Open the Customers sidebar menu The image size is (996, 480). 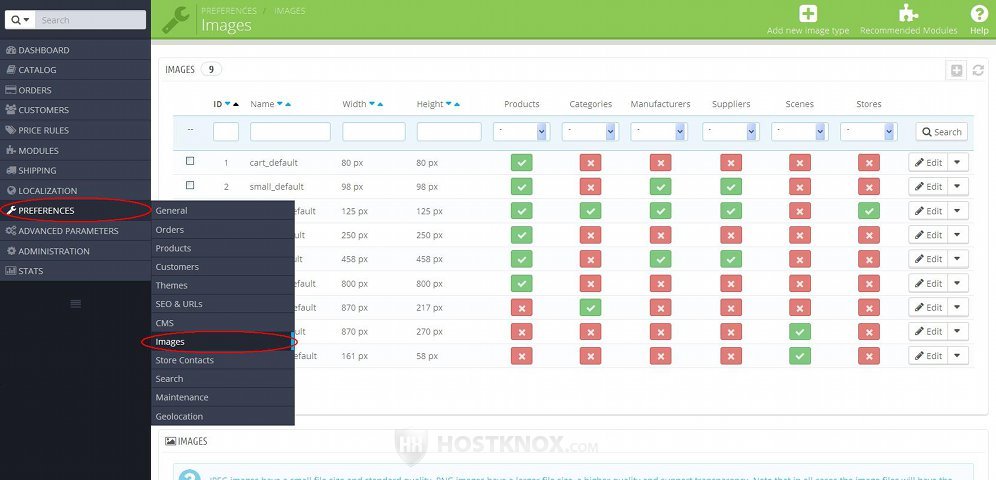[75, 110]
